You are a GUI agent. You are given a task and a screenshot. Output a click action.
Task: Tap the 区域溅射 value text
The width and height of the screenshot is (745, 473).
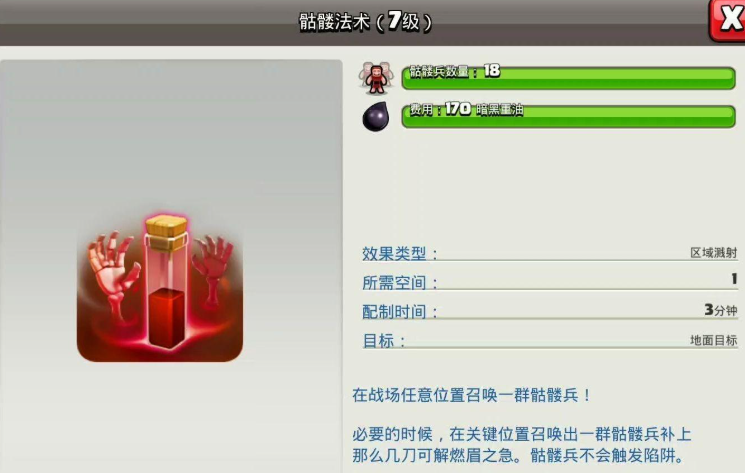(x=714, y=253)
